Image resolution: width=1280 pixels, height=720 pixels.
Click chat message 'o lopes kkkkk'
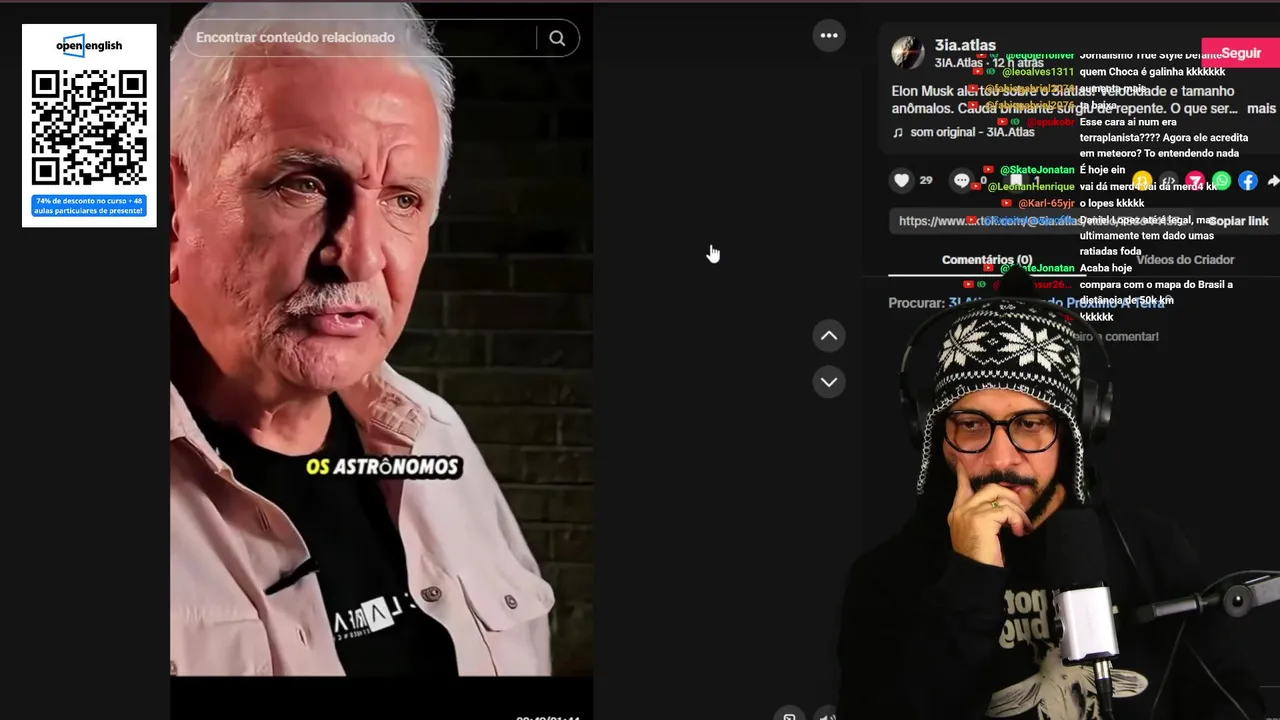pyautogui.click(x=1112, y=204)
